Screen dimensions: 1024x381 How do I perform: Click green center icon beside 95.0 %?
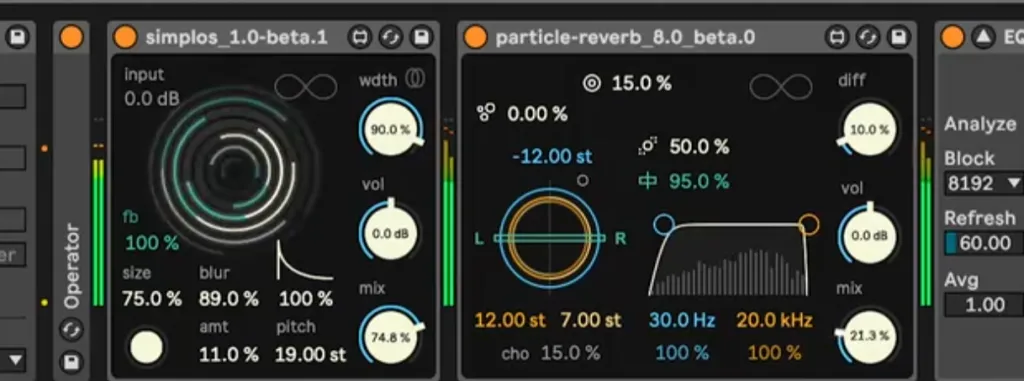pyautogui.click(x=647, y=181)
